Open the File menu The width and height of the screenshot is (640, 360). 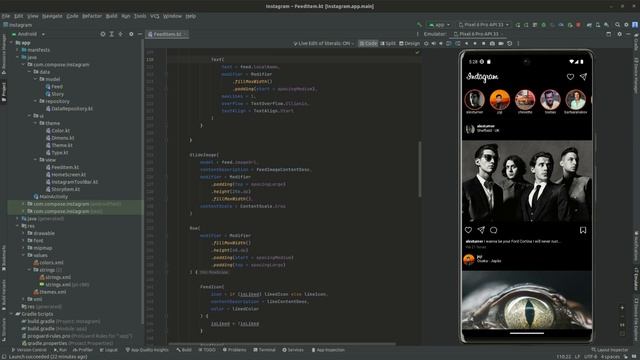(x=6, y=16)
